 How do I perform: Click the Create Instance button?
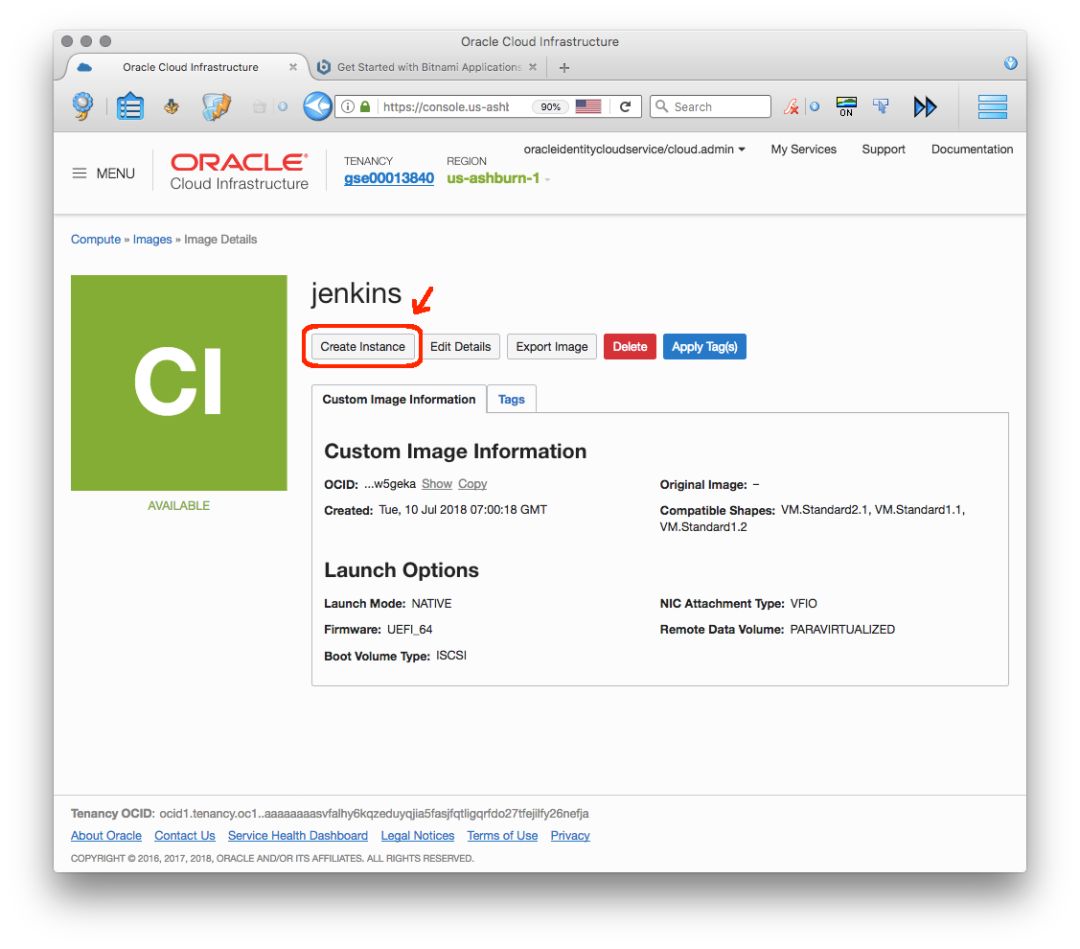(x=362, y=346)
